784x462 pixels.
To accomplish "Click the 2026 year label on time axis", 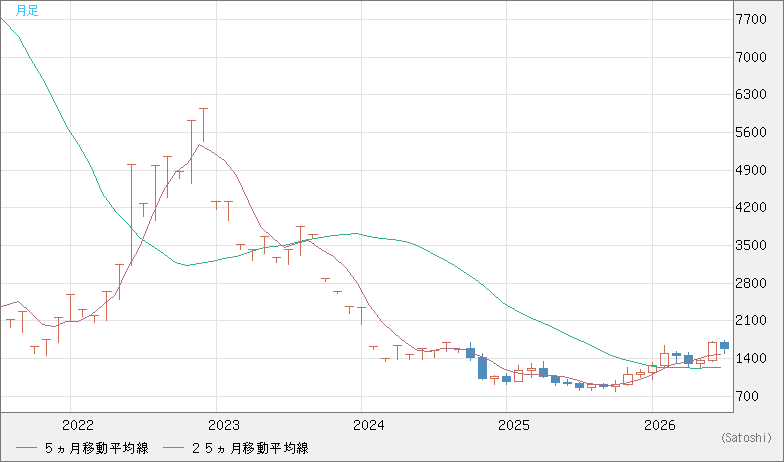I will click(x=660, y=426).
